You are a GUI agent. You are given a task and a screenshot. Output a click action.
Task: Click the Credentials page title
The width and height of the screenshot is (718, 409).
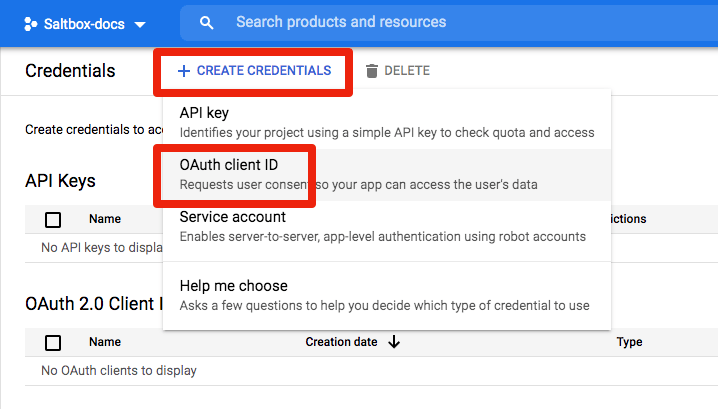point(70,71)
